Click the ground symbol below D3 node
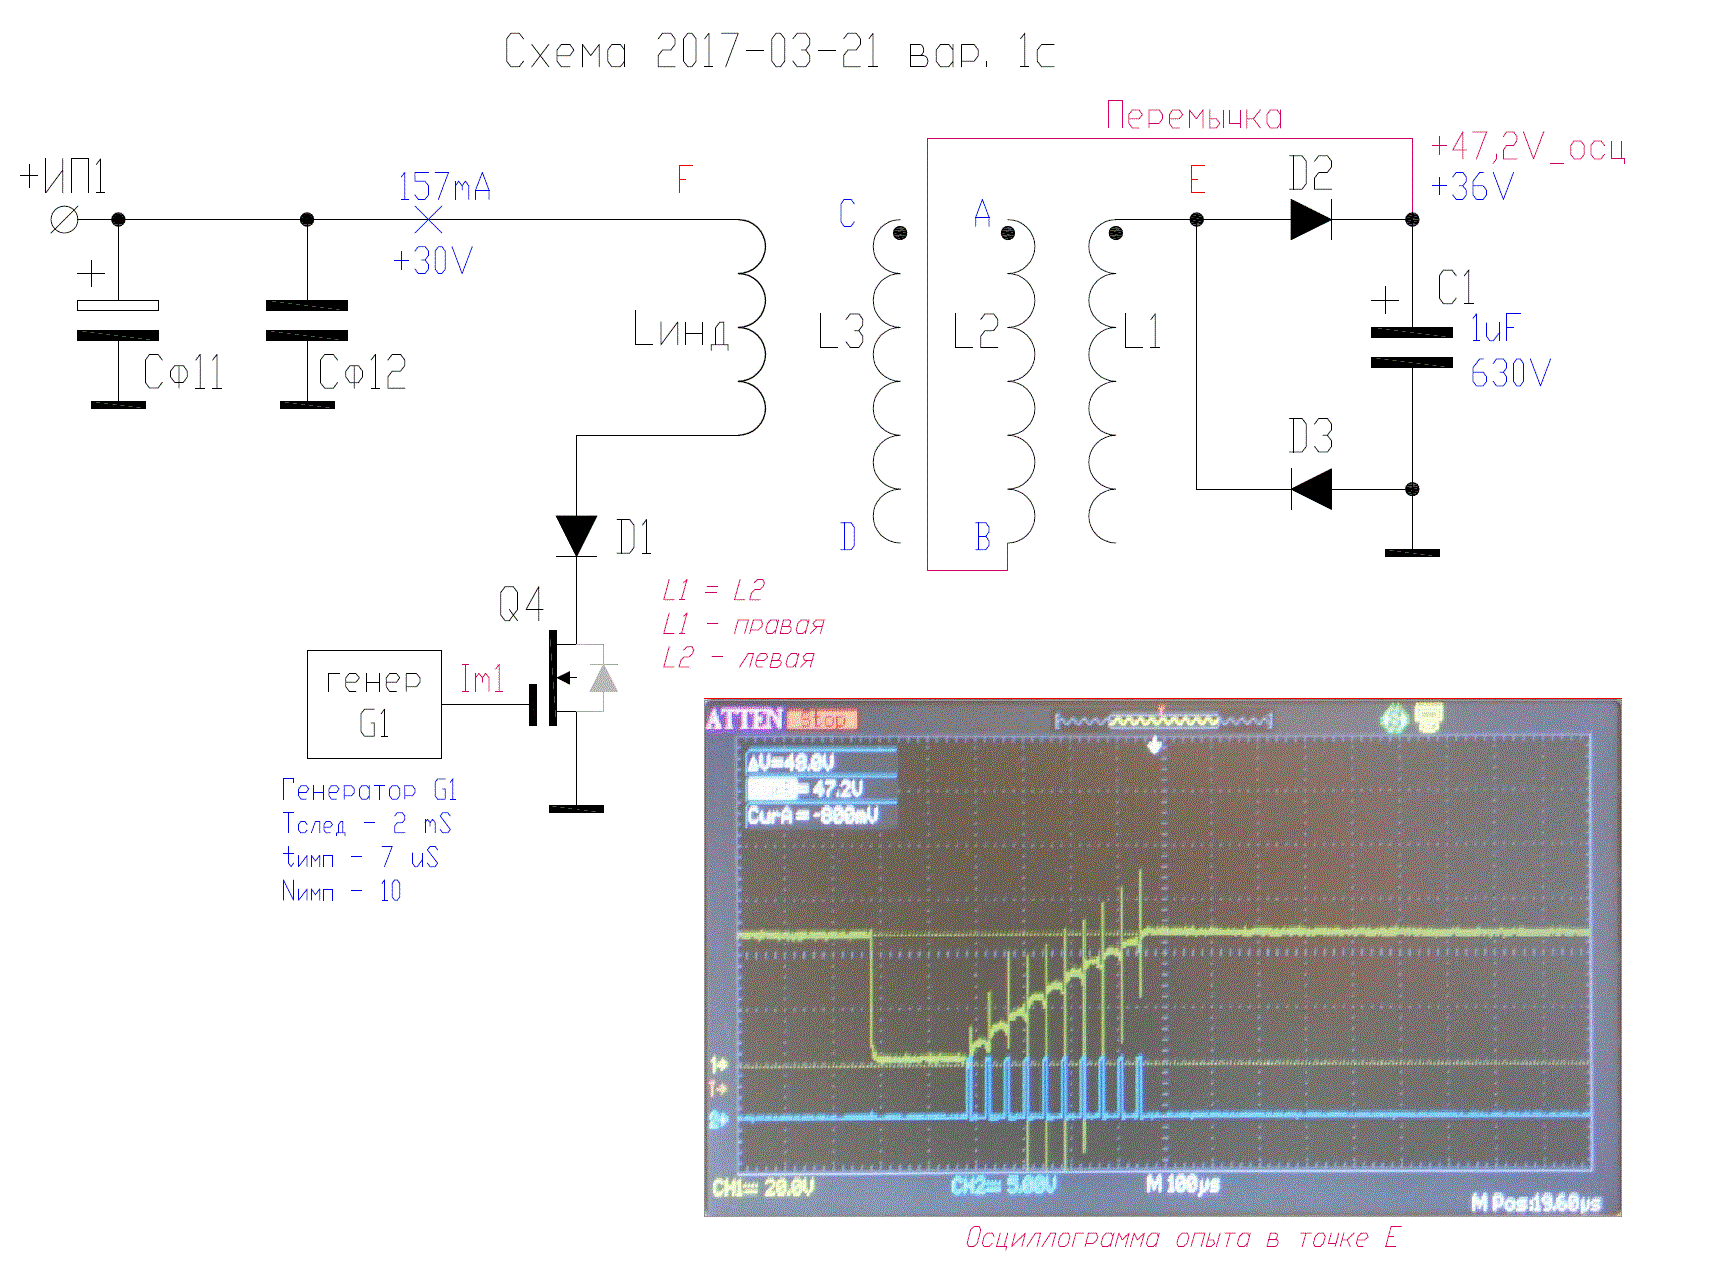 click(x=1411, y=553)
